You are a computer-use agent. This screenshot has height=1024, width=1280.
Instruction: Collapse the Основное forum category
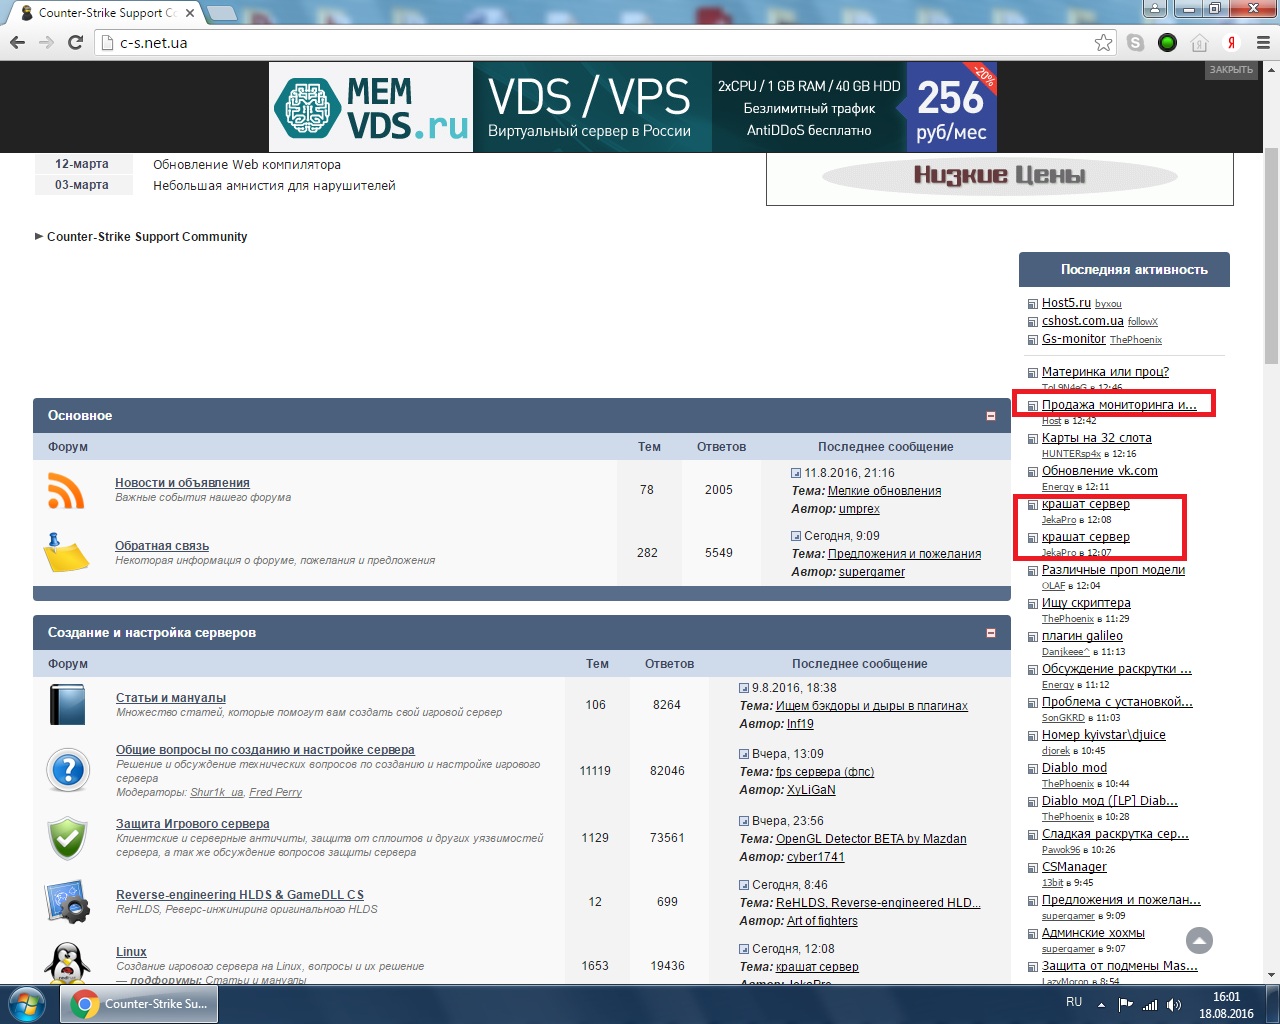pos(991,416)
